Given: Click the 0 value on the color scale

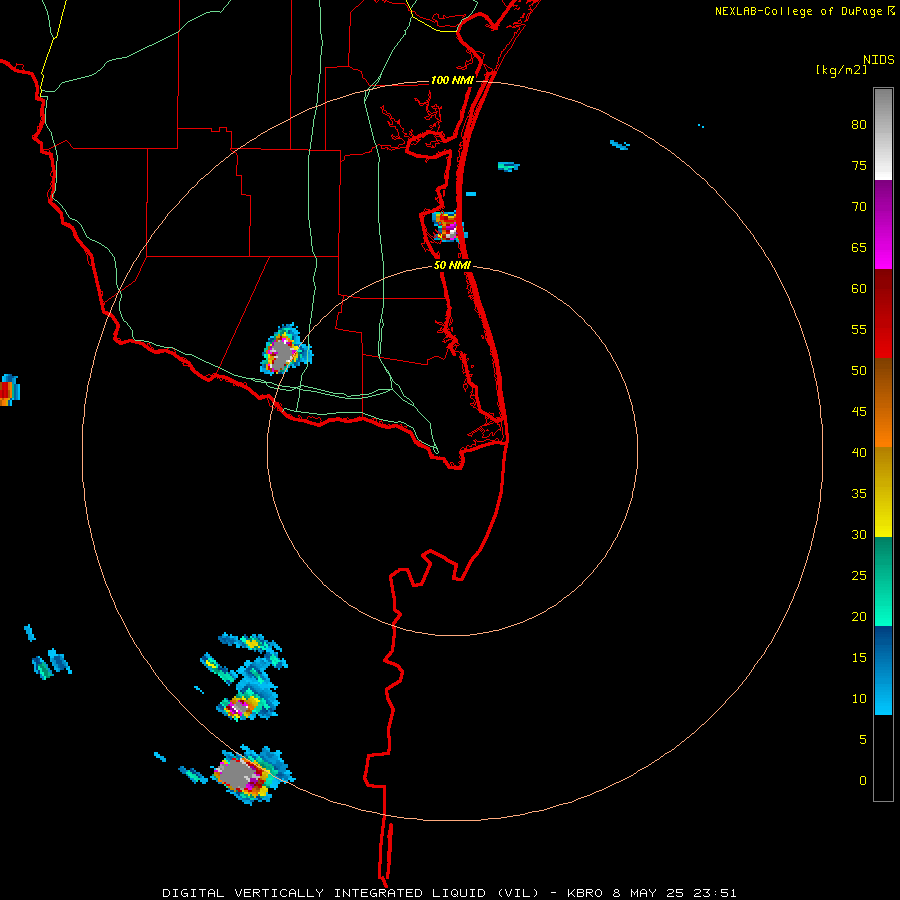Looking at the screenshot, I should pos(863,781).
